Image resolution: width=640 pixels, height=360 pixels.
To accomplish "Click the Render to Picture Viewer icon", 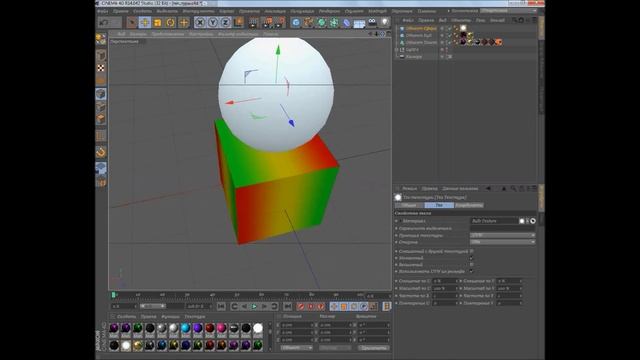I will [268, 22].
